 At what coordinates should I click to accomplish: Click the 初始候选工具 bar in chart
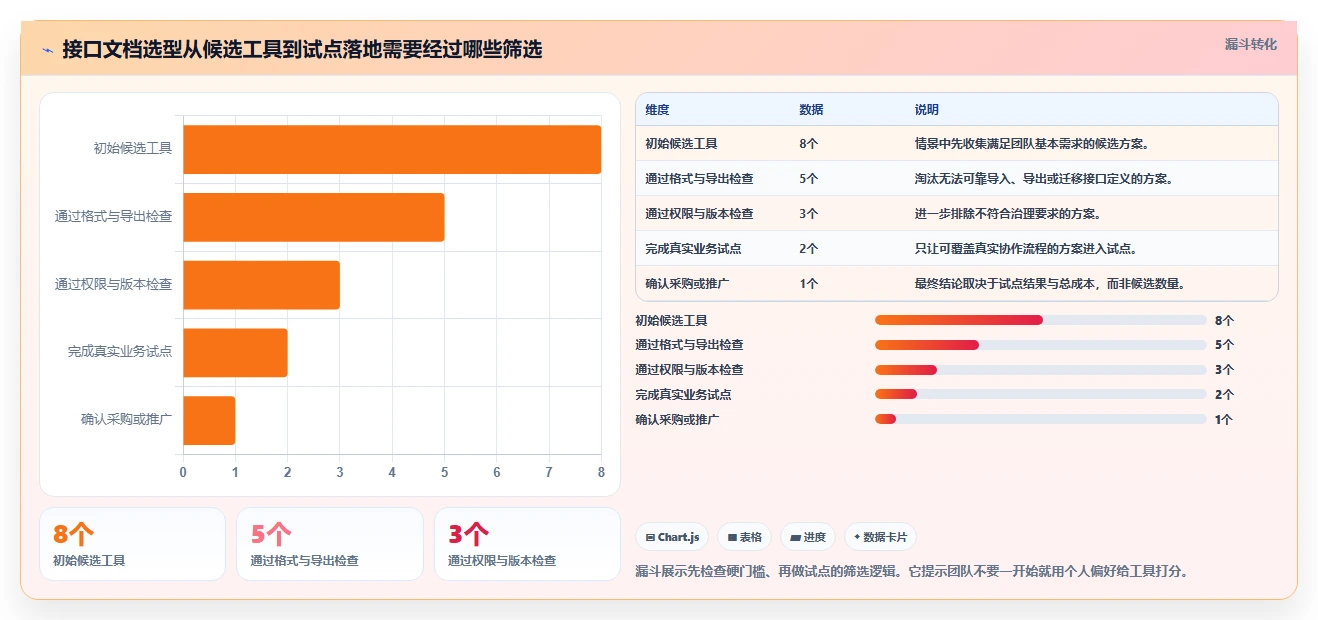(x=392, y=149)
